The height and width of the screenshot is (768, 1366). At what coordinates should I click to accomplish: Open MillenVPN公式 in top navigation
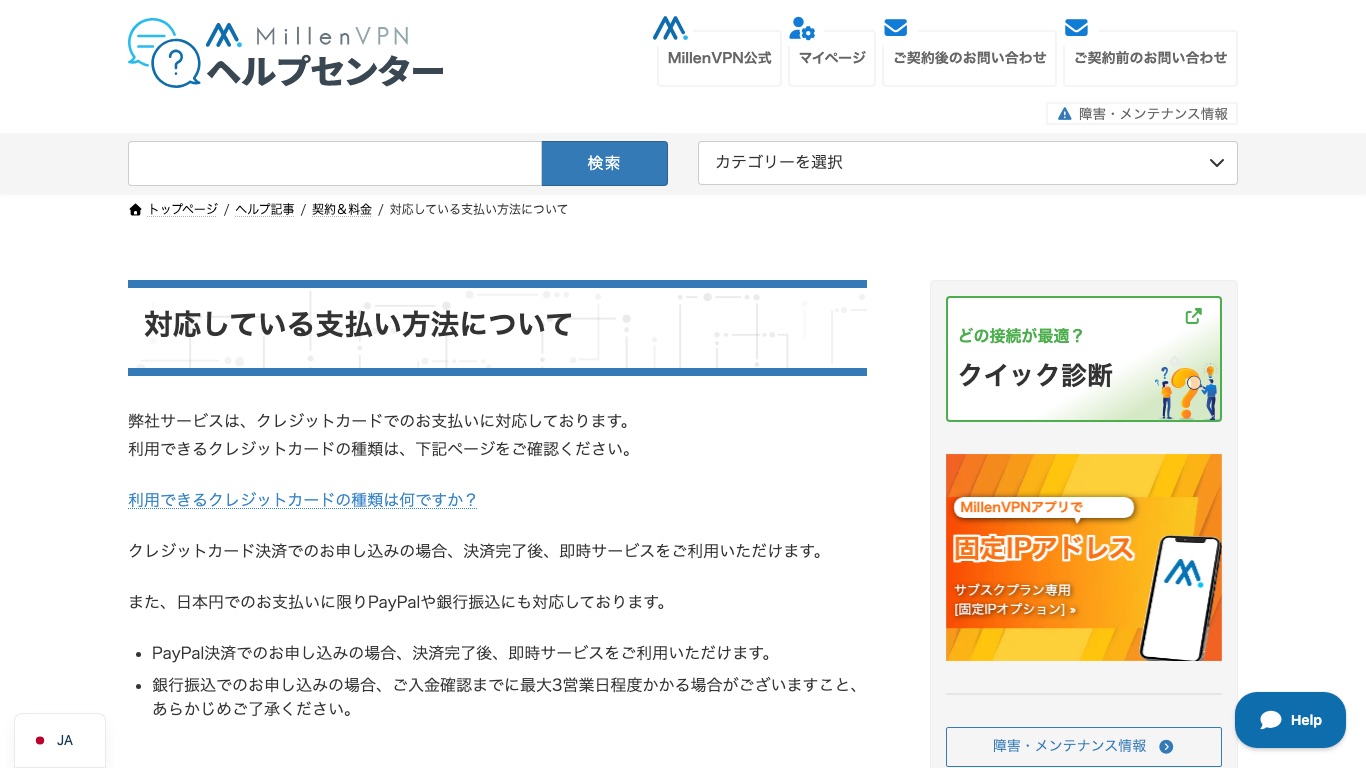tap(719, 58)
